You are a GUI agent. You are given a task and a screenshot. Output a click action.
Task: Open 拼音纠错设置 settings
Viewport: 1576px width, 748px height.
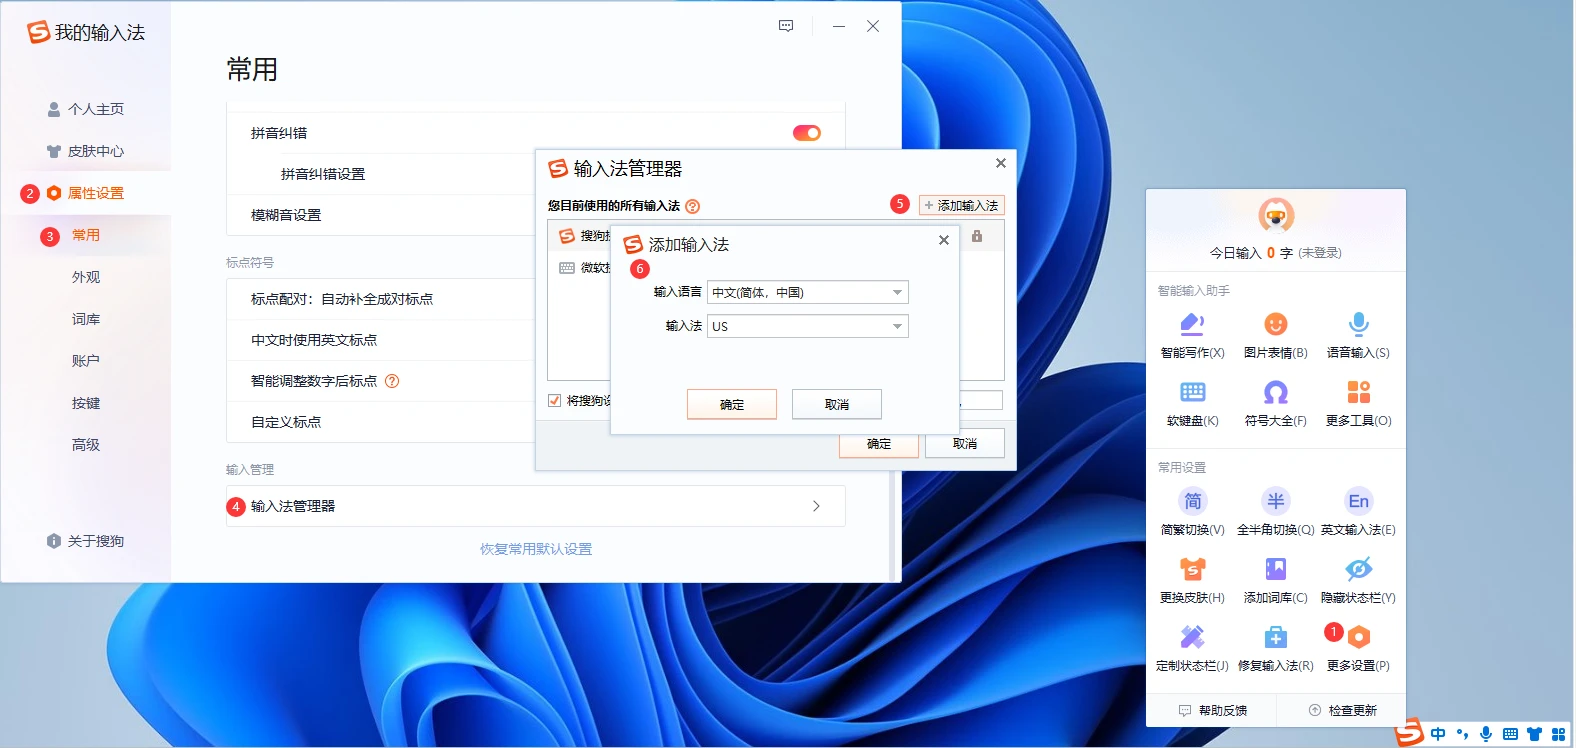[x=323, y=174]
